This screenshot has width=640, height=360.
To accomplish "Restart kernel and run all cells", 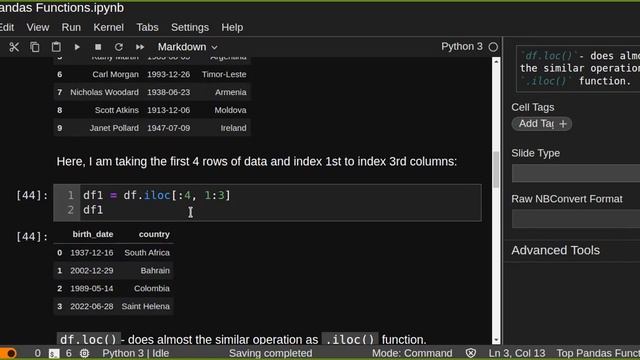I will 140,47.
